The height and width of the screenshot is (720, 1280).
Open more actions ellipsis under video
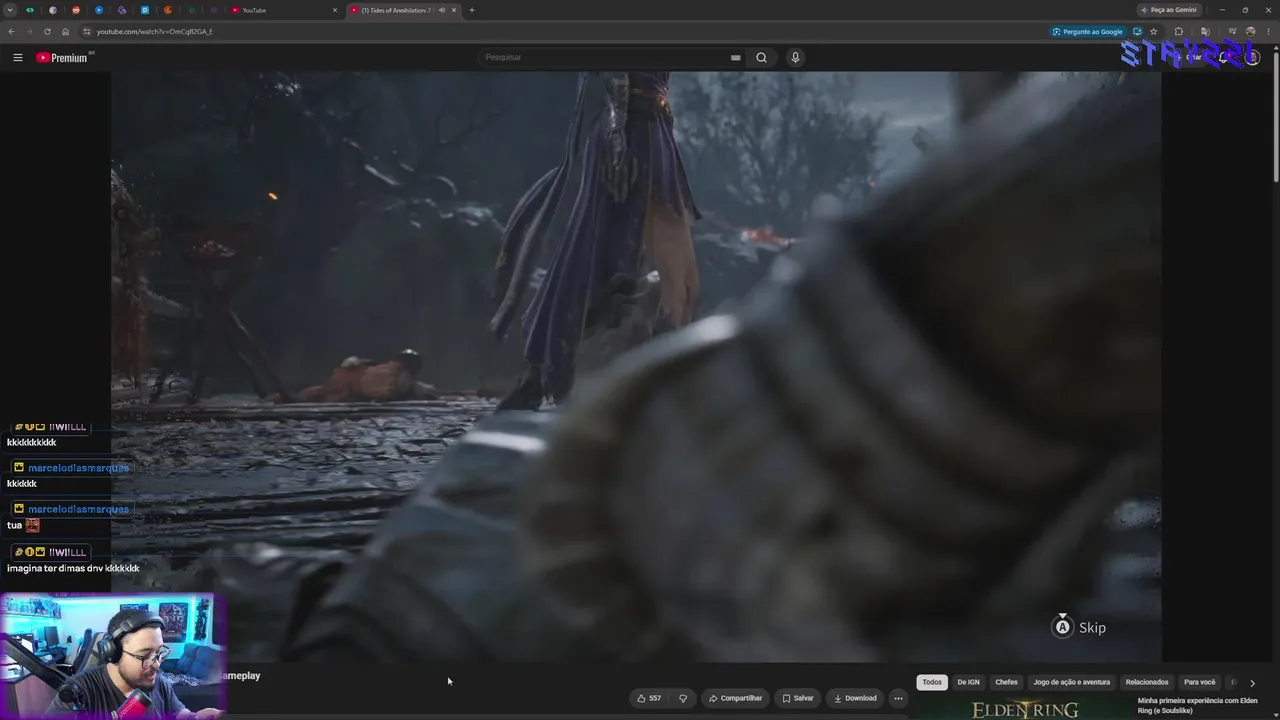(x=898, y=698)
